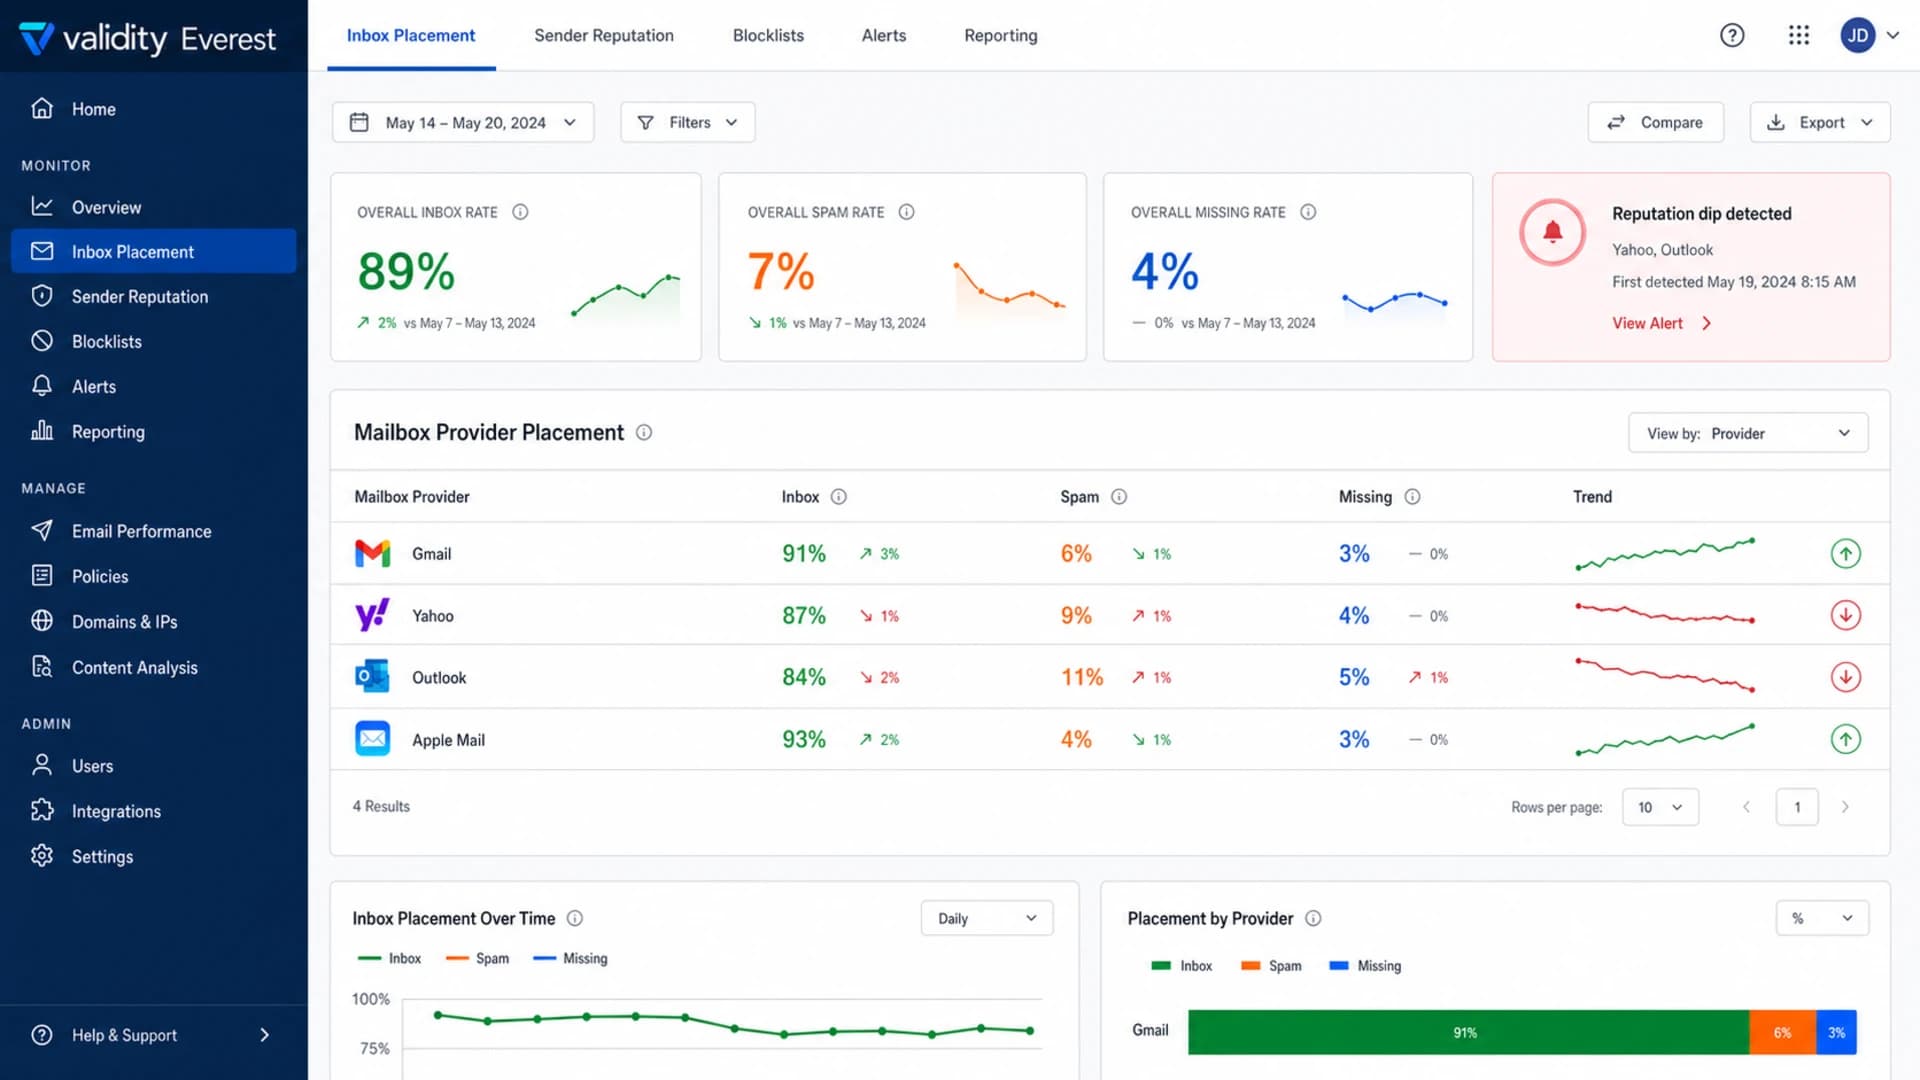Go to next results page arrow

point(1845,807)
